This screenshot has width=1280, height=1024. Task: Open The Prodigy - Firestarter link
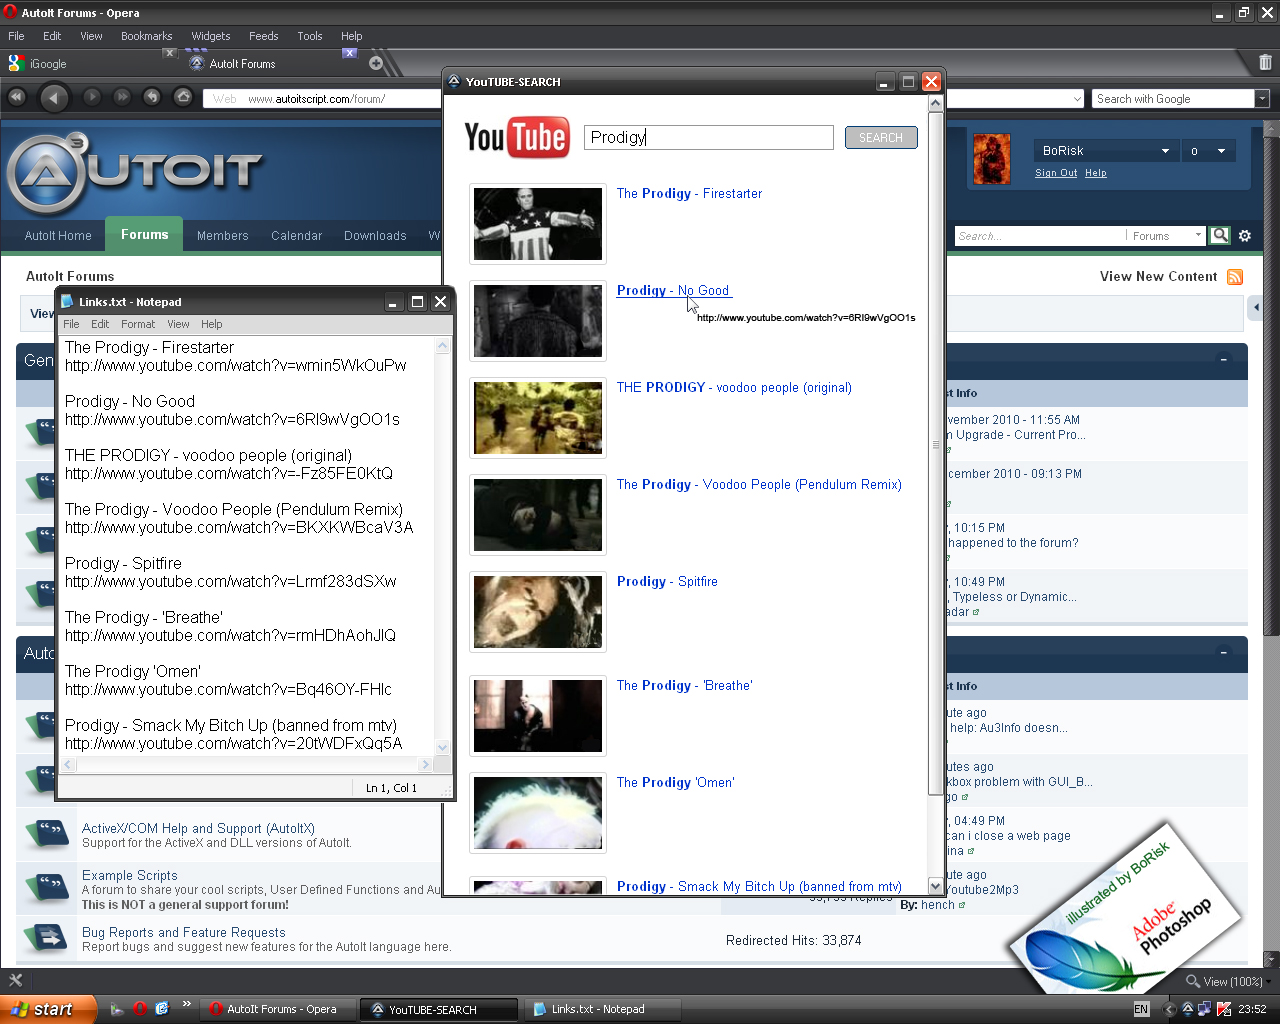point(689,193)
